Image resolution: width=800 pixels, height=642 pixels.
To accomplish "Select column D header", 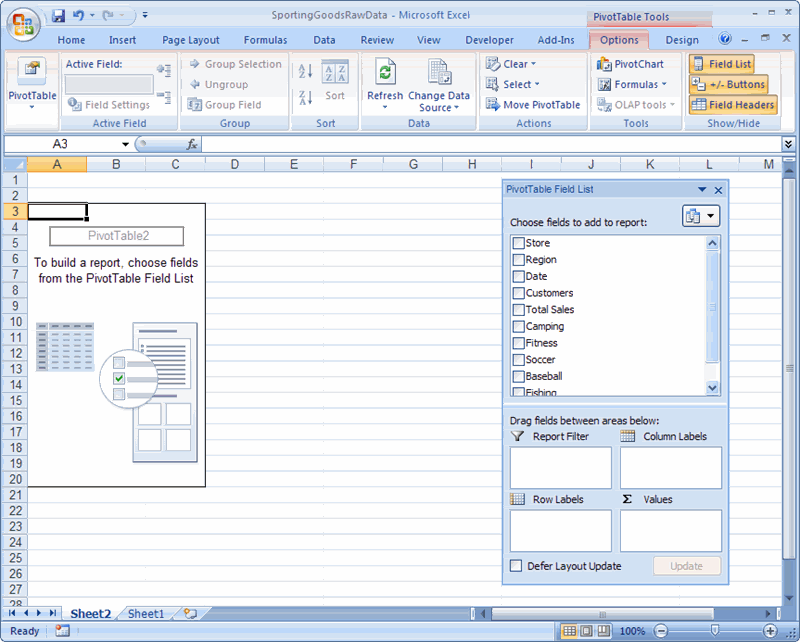I will pos(234,164).
